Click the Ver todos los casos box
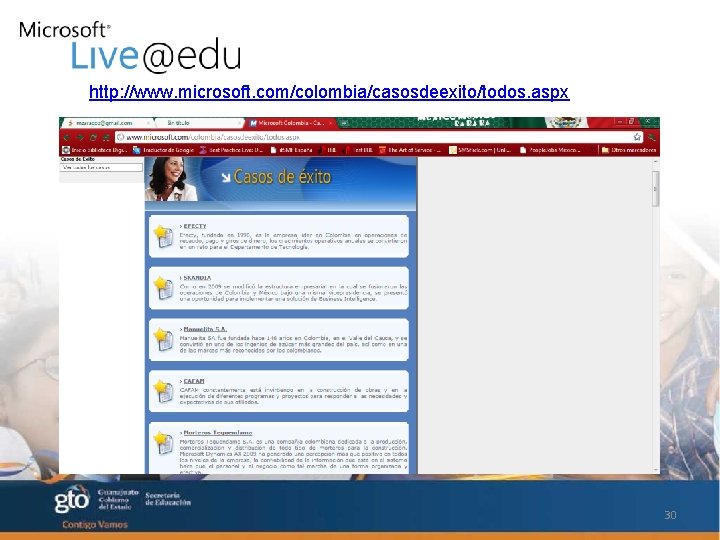The height and width of the screenshot is (540, 720). tap(101, 168)
